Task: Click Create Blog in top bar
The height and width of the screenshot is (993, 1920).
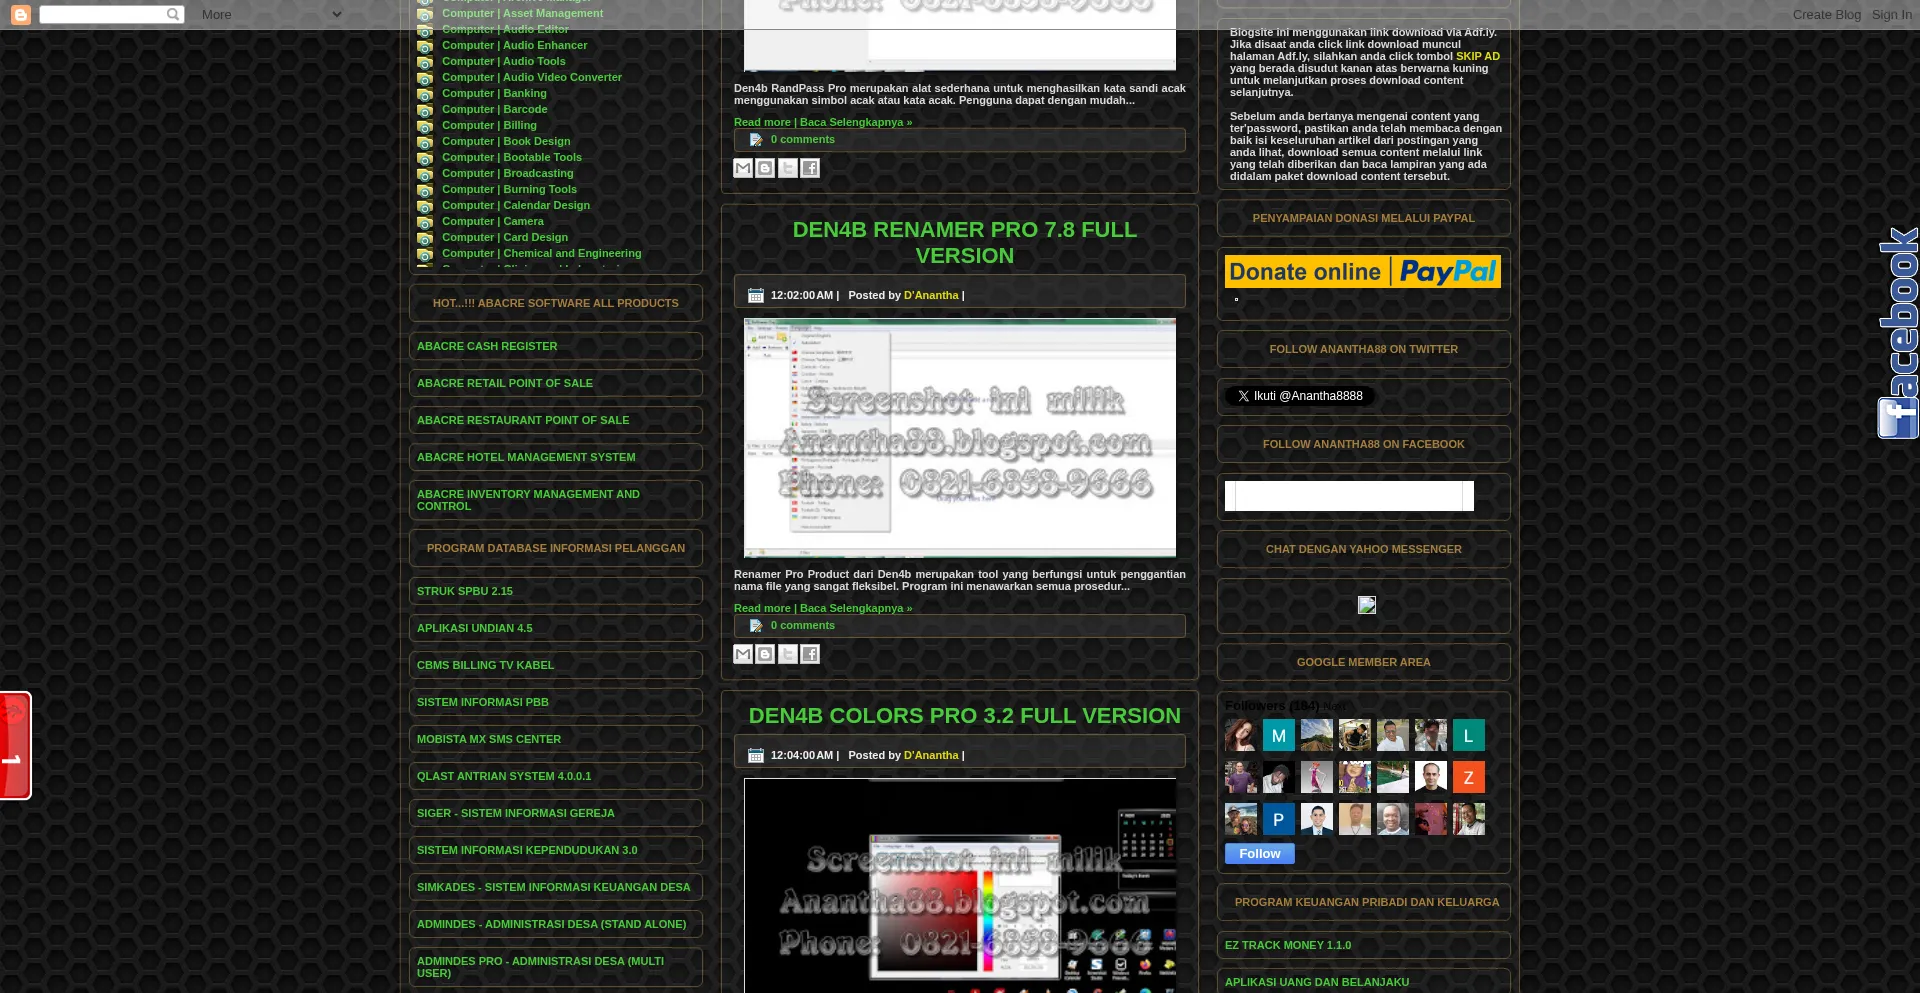Action: tap(1826, 14)
